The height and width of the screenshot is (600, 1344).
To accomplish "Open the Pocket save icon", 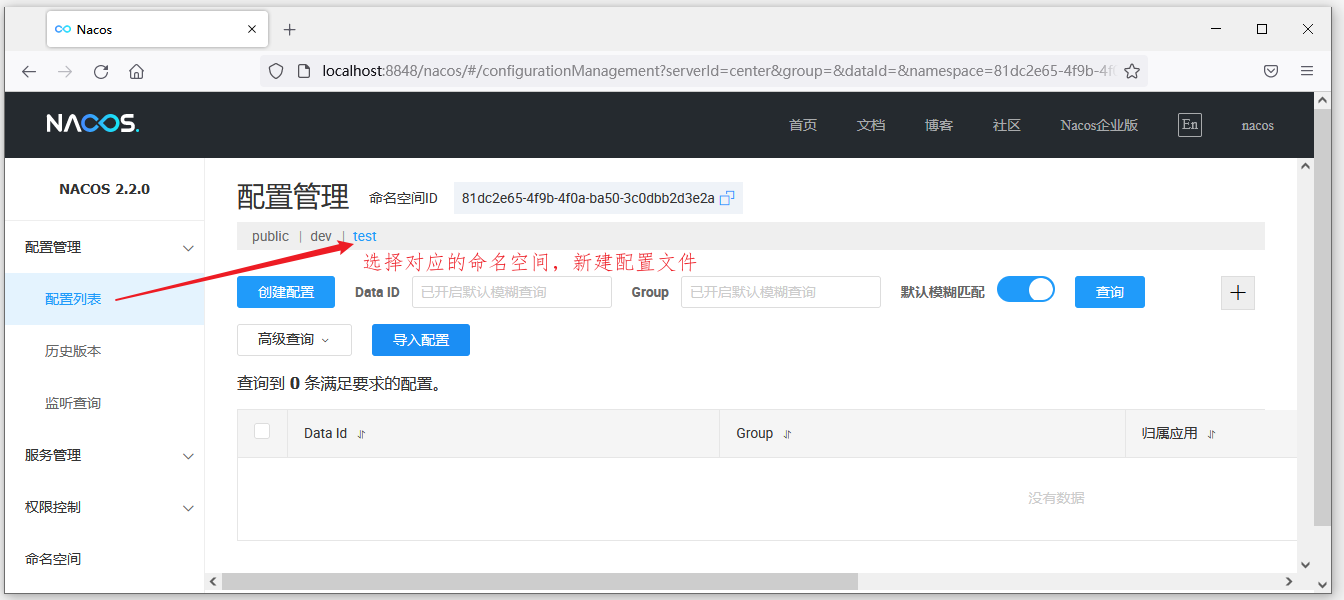I will [1271, 71].
